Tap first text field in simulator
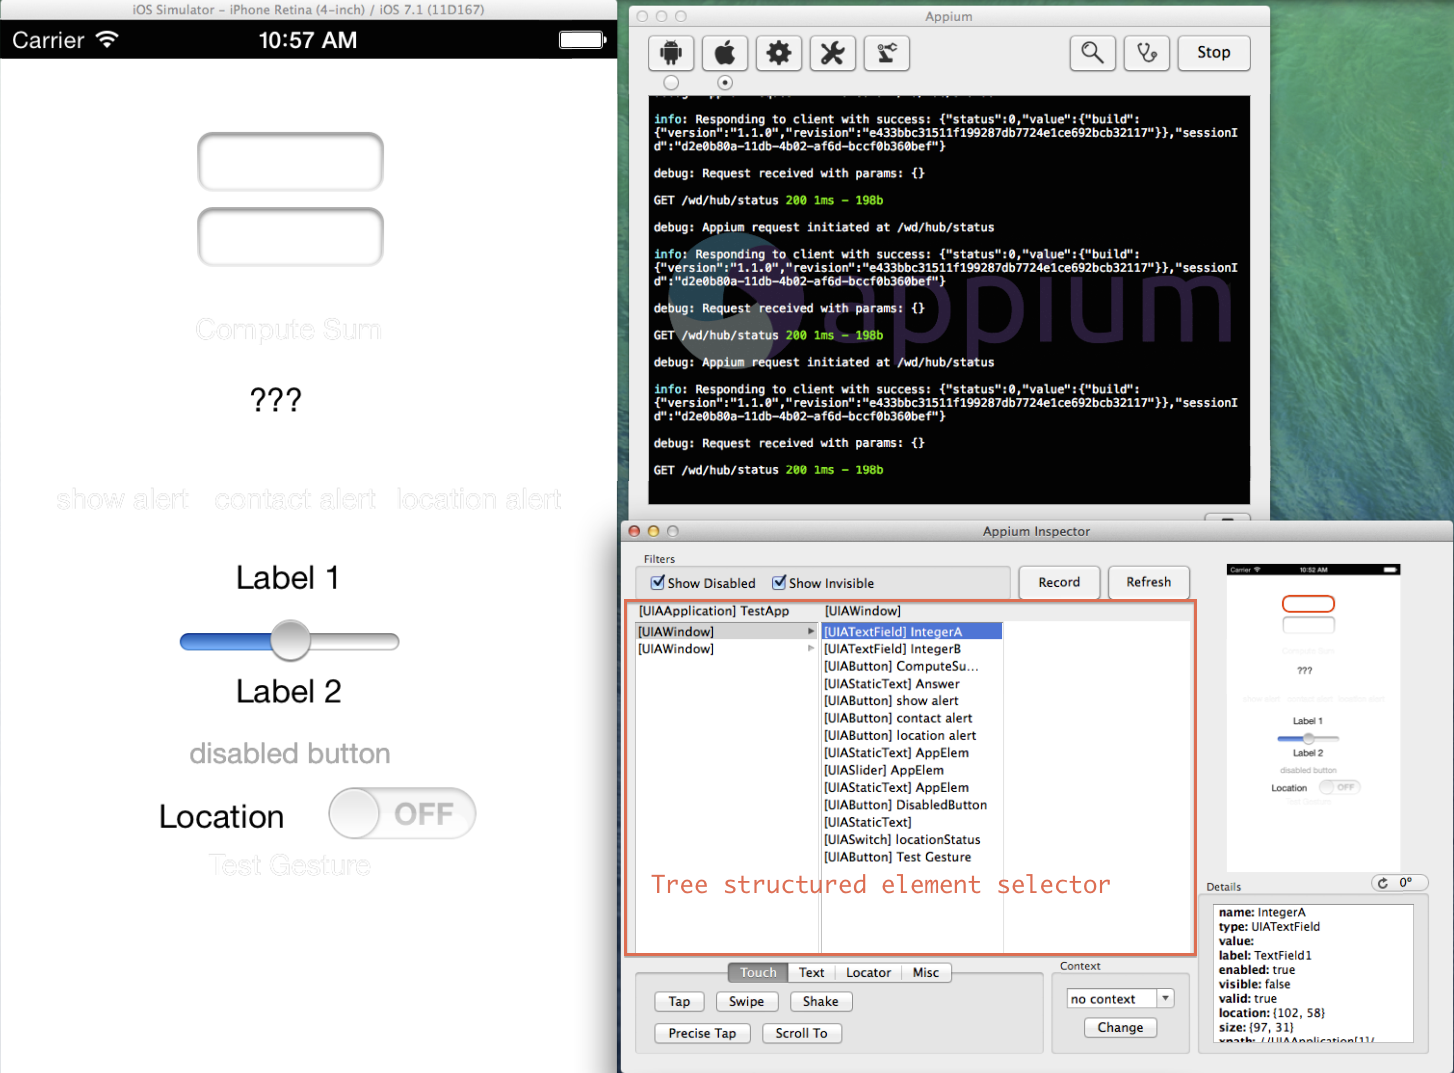The height and width of the screenshot is (1073, 1454). pos(290,162)
